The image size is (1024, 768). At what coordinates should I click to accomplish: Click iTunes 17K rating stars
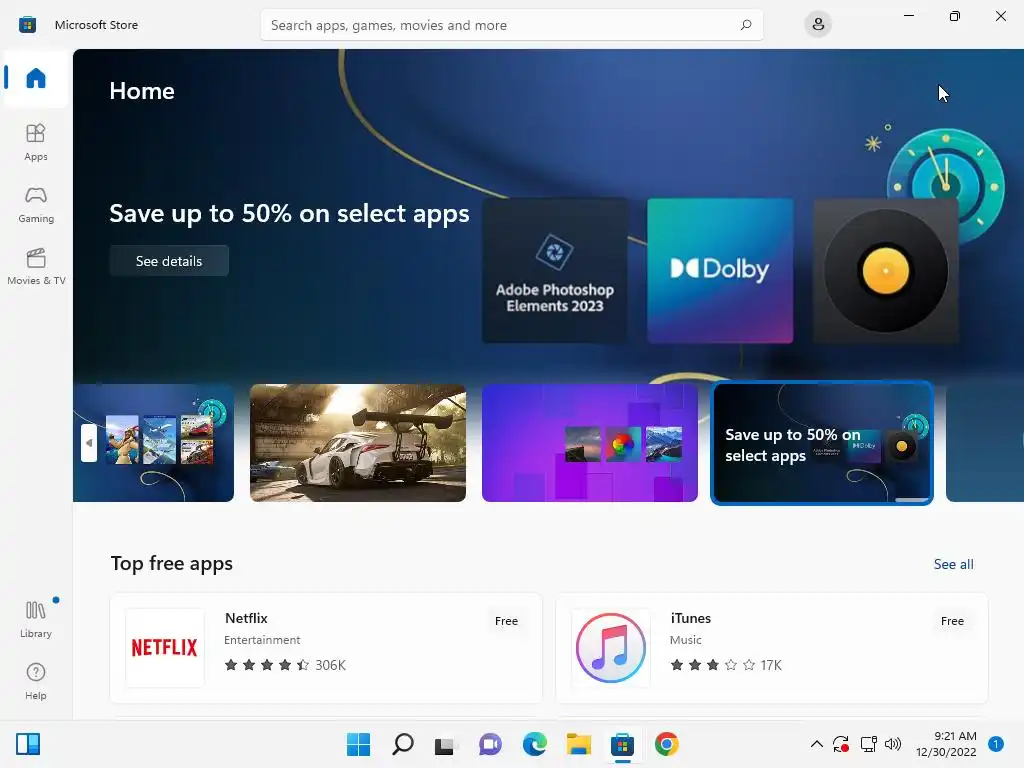[x=726, y=665]
